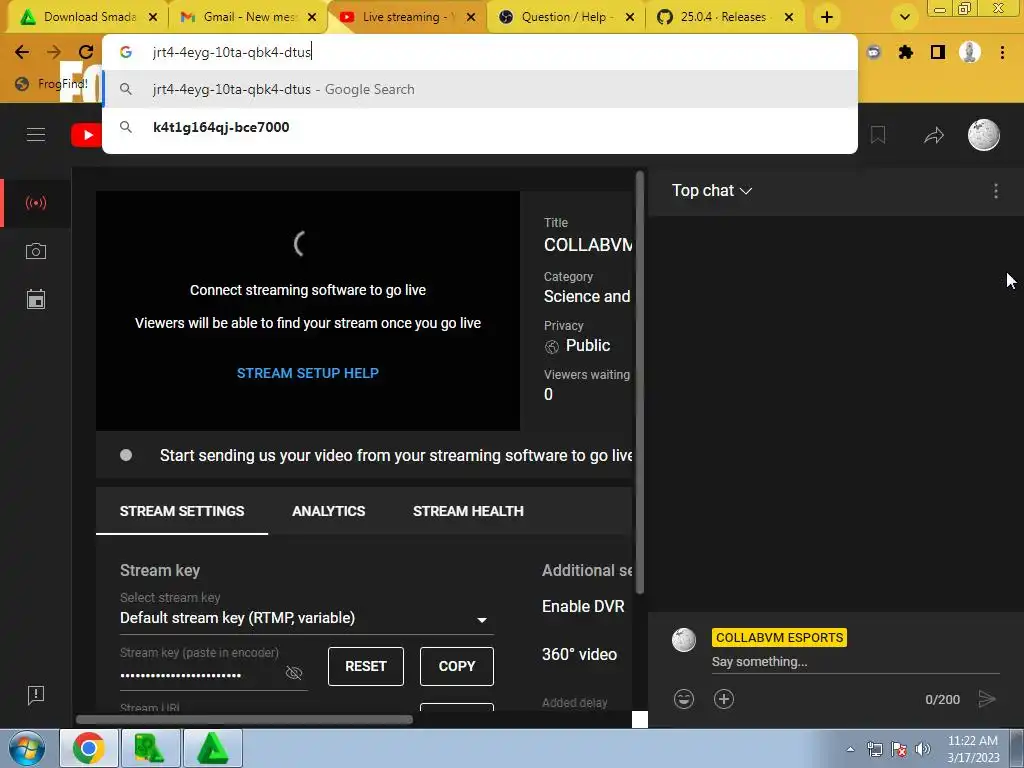The width and height of the screenshot is (1024, 768).
Task: Click the plus icon in chat box
Action: [724, 699]
